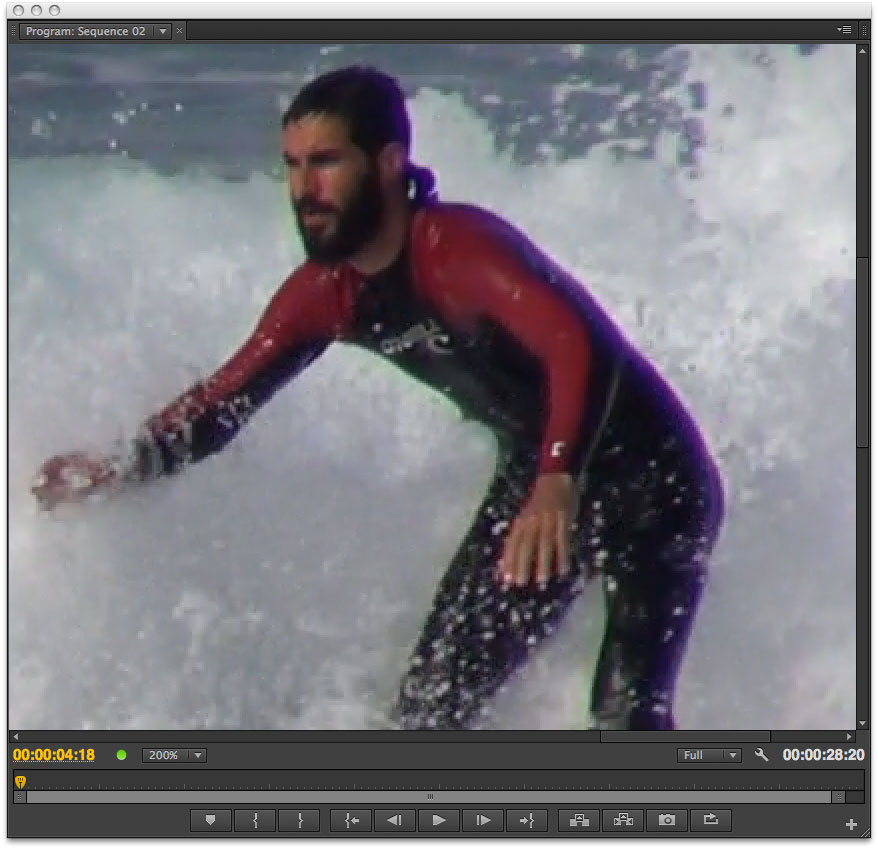This screenshot has width=878, height=849.
Task: Click the Lift button
Action: (x=579, y=820)
